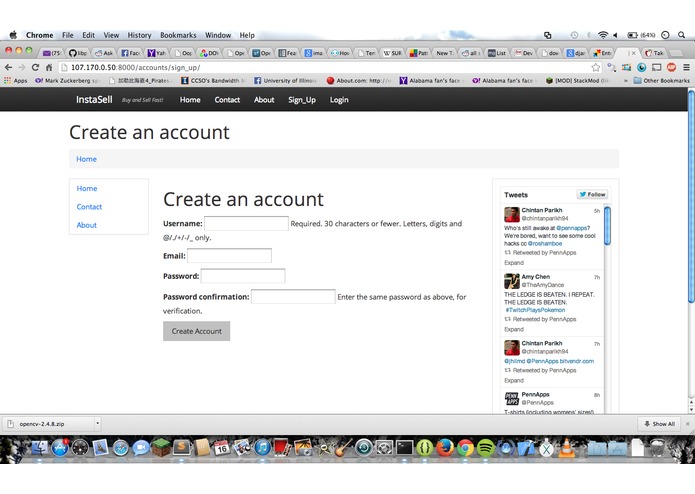Open Trash in the Dock

pos(657,447)
